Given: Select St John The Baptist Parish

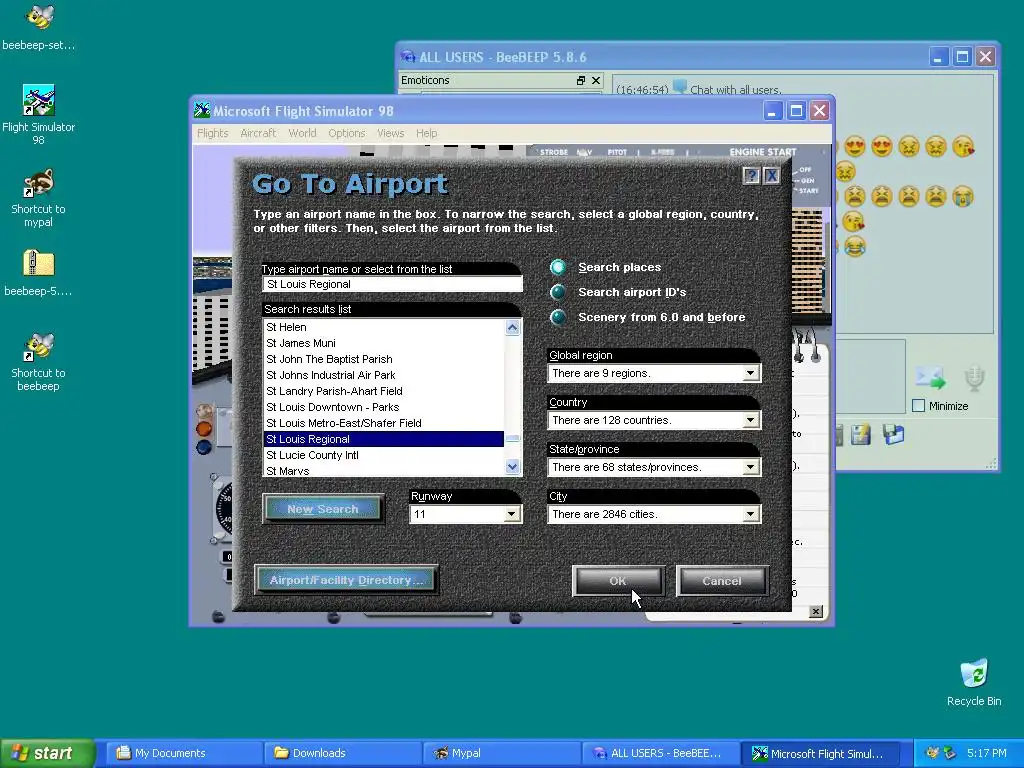Looking at the screenshot, I should [x=383, y=359].
